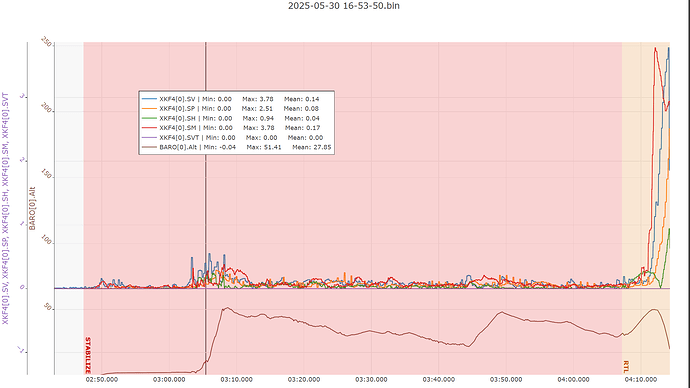Click the 03:30.000 time axis tick
Image resolution: width=690 pixels, height=388 pixels.
click(371, 380)
